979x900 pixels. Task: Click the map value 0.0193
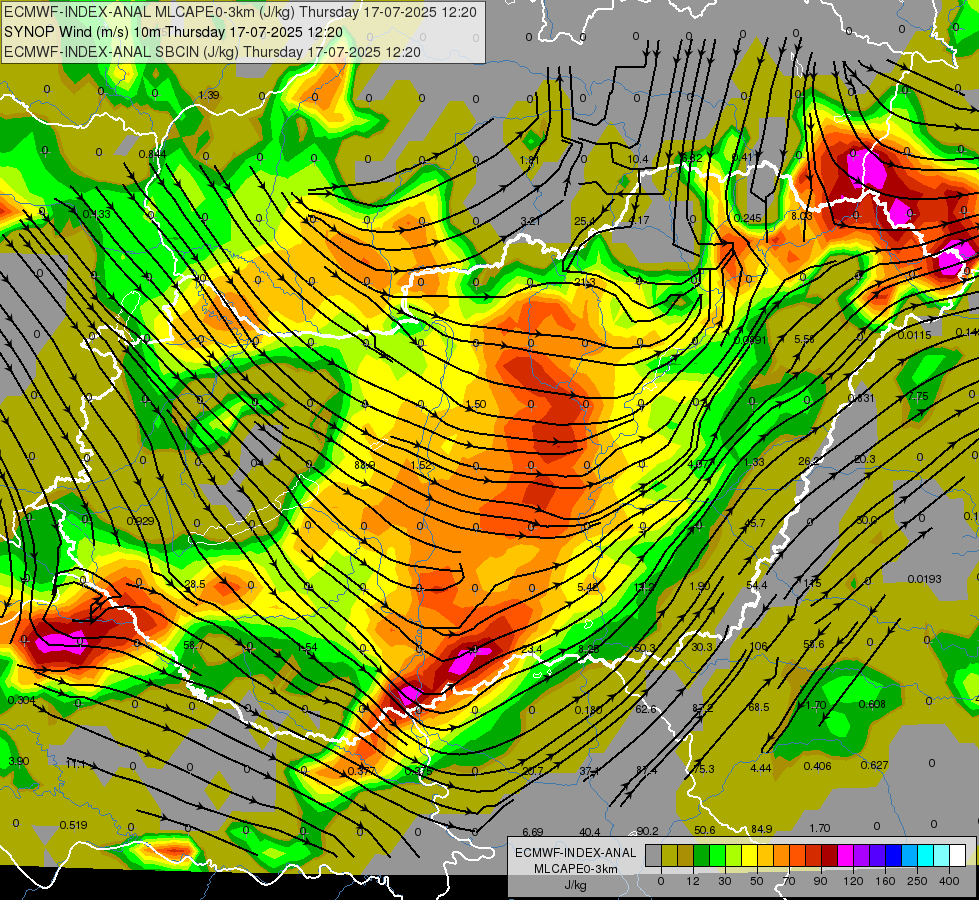[925, 579]
